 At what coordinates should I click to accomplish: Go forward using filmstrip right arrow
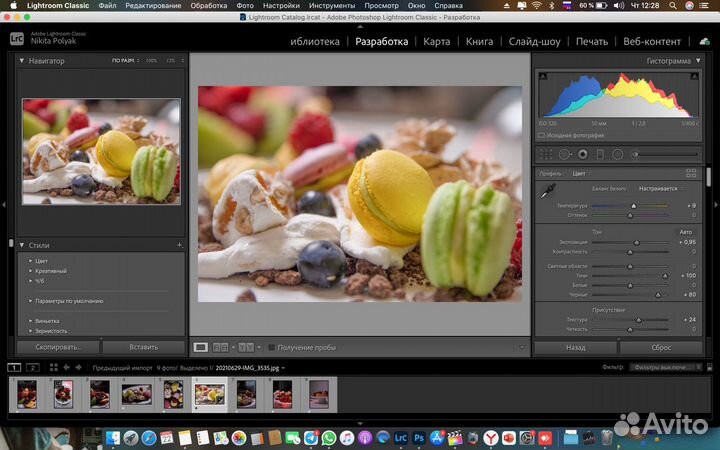[x=79, y=367]
